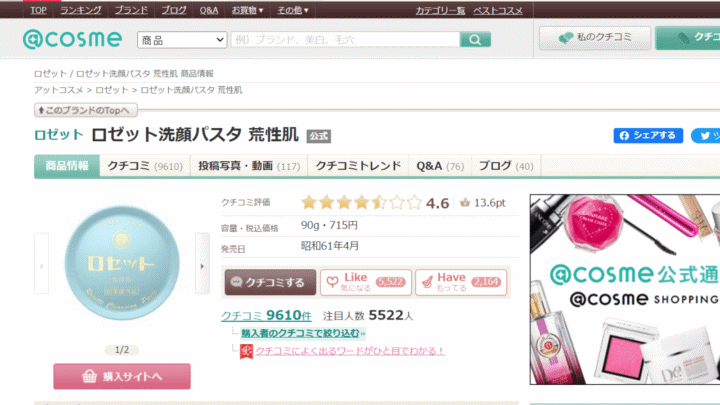Click the クチコミする button
The height and width of the screenshot is (405, 720).
(x=270, y=282)
